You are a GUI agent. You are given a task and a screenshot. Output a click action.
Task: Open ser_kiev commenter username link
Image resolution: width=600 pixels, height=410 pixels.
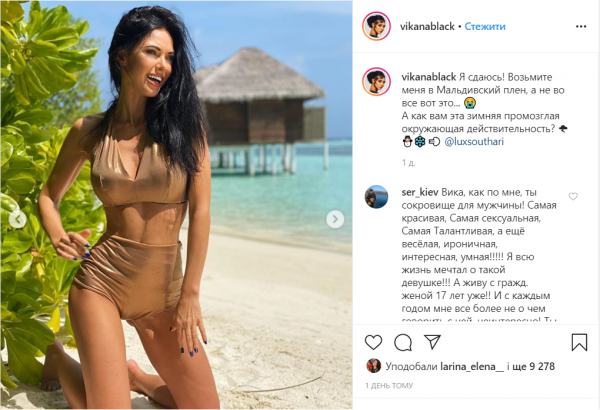click(420, 192)
